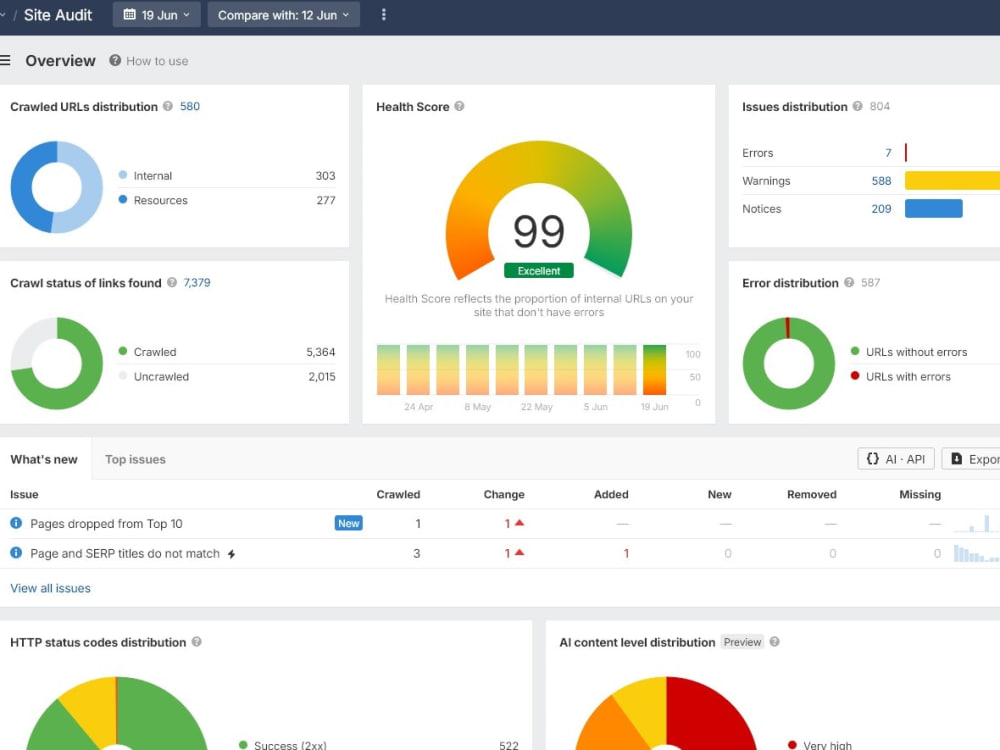1000x750 pixels.
Task: Click the 7,379 links found count
Action: coord(197,283)
